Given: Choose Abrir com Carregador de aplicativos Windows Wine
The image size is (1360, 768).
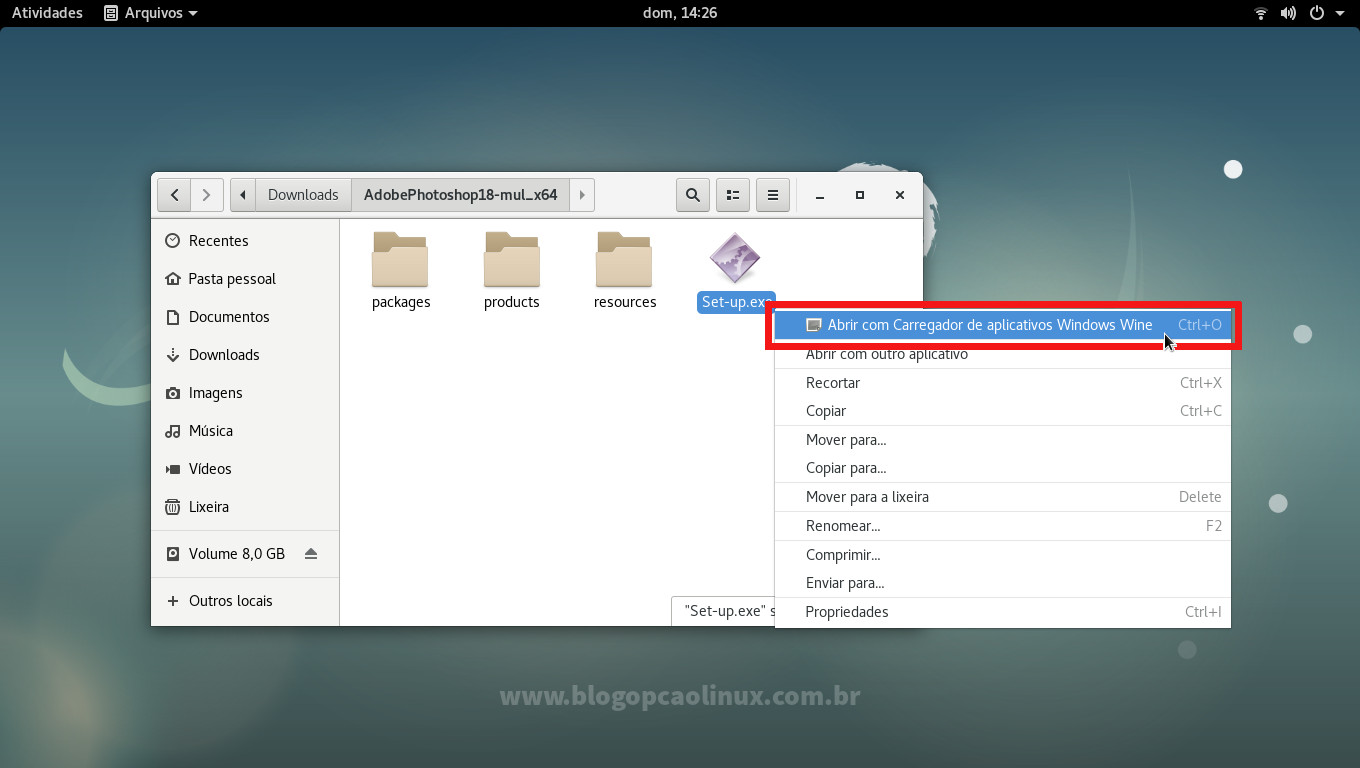Looking at the screenshot, I should pyautogui.click(x=1003, y=325).
